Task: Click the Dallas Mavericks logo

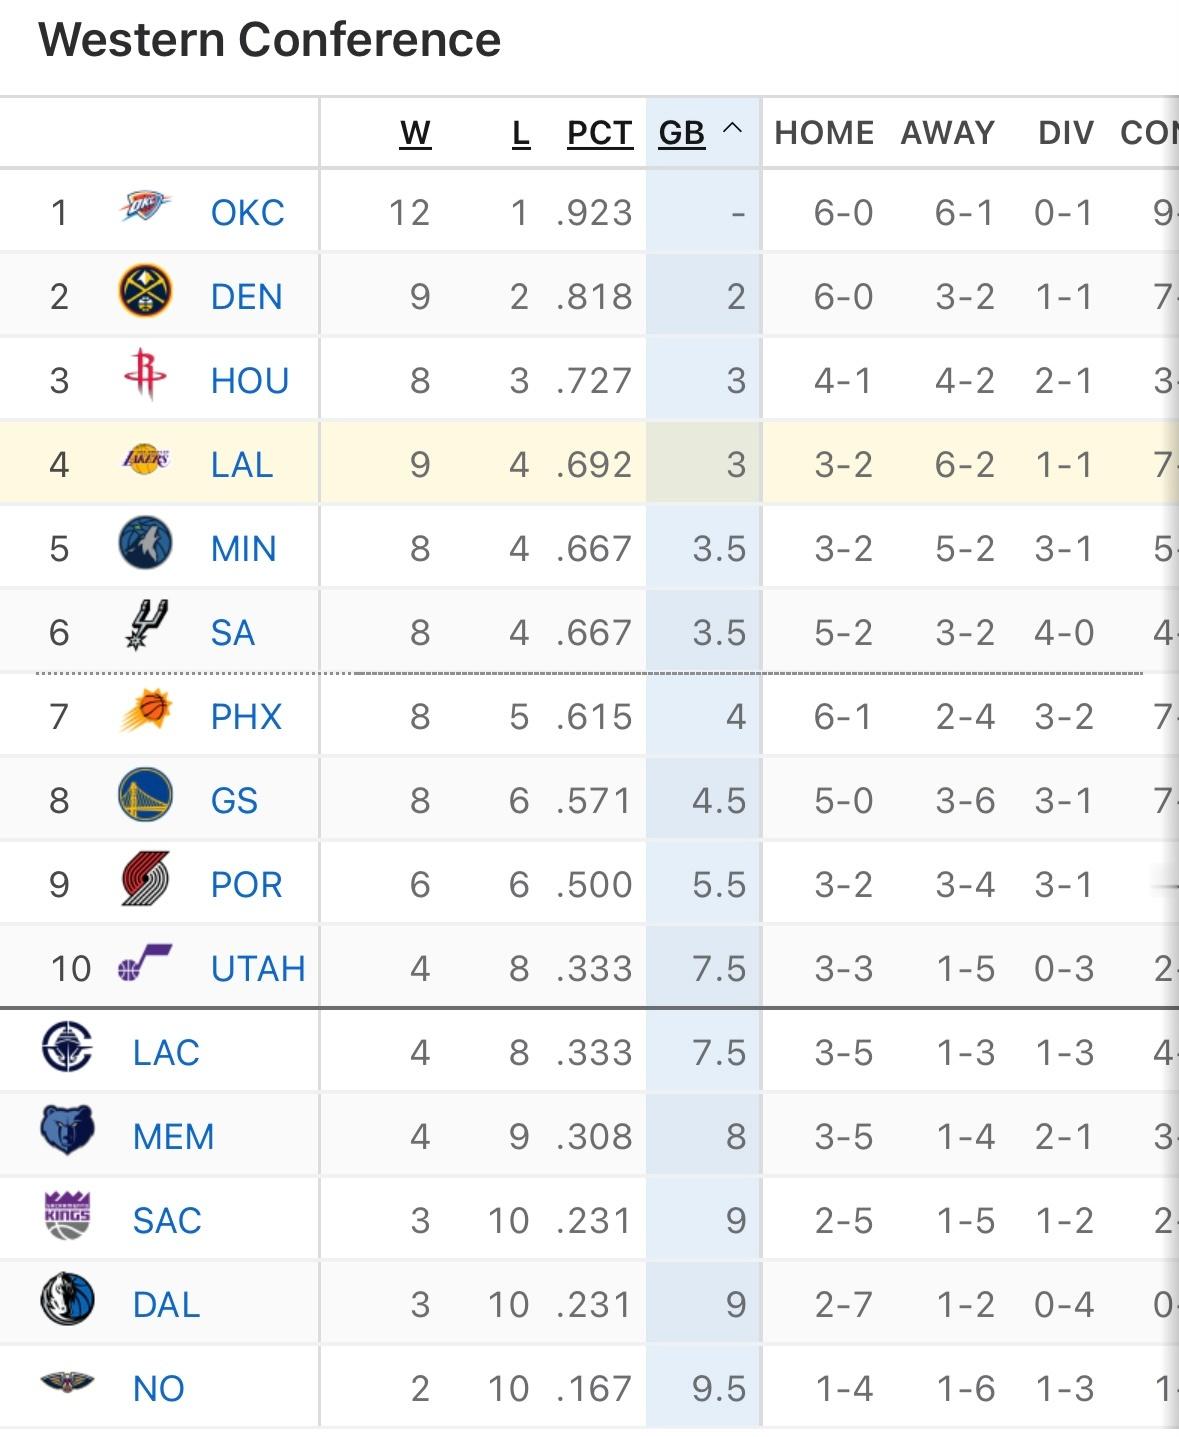Action: tap(67, 1300)
